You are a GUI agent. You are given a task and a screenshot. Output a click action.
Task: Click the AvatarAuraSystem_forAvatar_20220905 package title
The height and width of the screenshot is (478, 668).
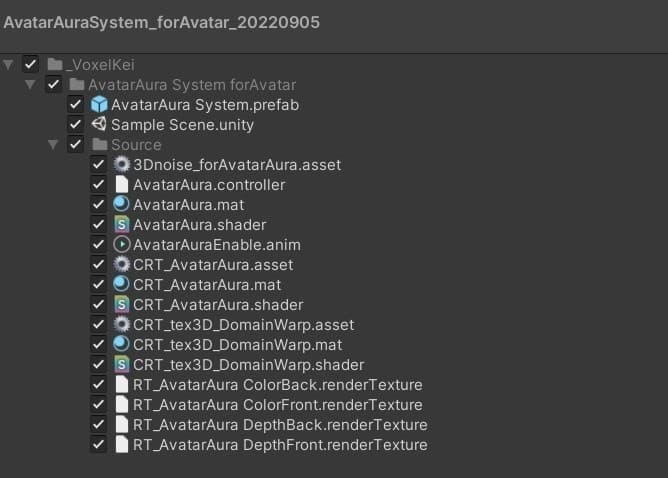pyautogui.click(x=162, y=22)
